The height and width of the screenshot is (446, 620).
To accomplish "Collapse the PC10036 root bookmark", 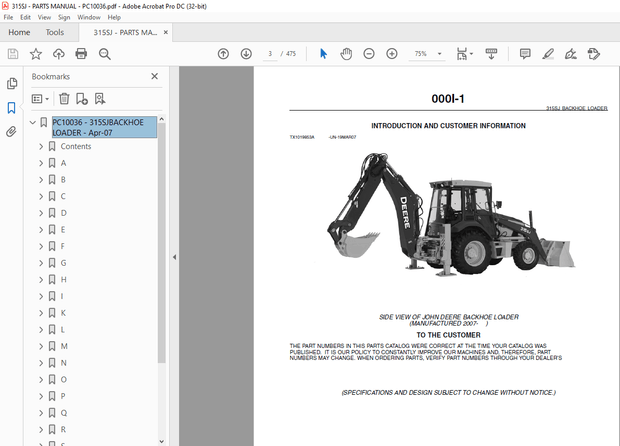I will click(33, 123).
